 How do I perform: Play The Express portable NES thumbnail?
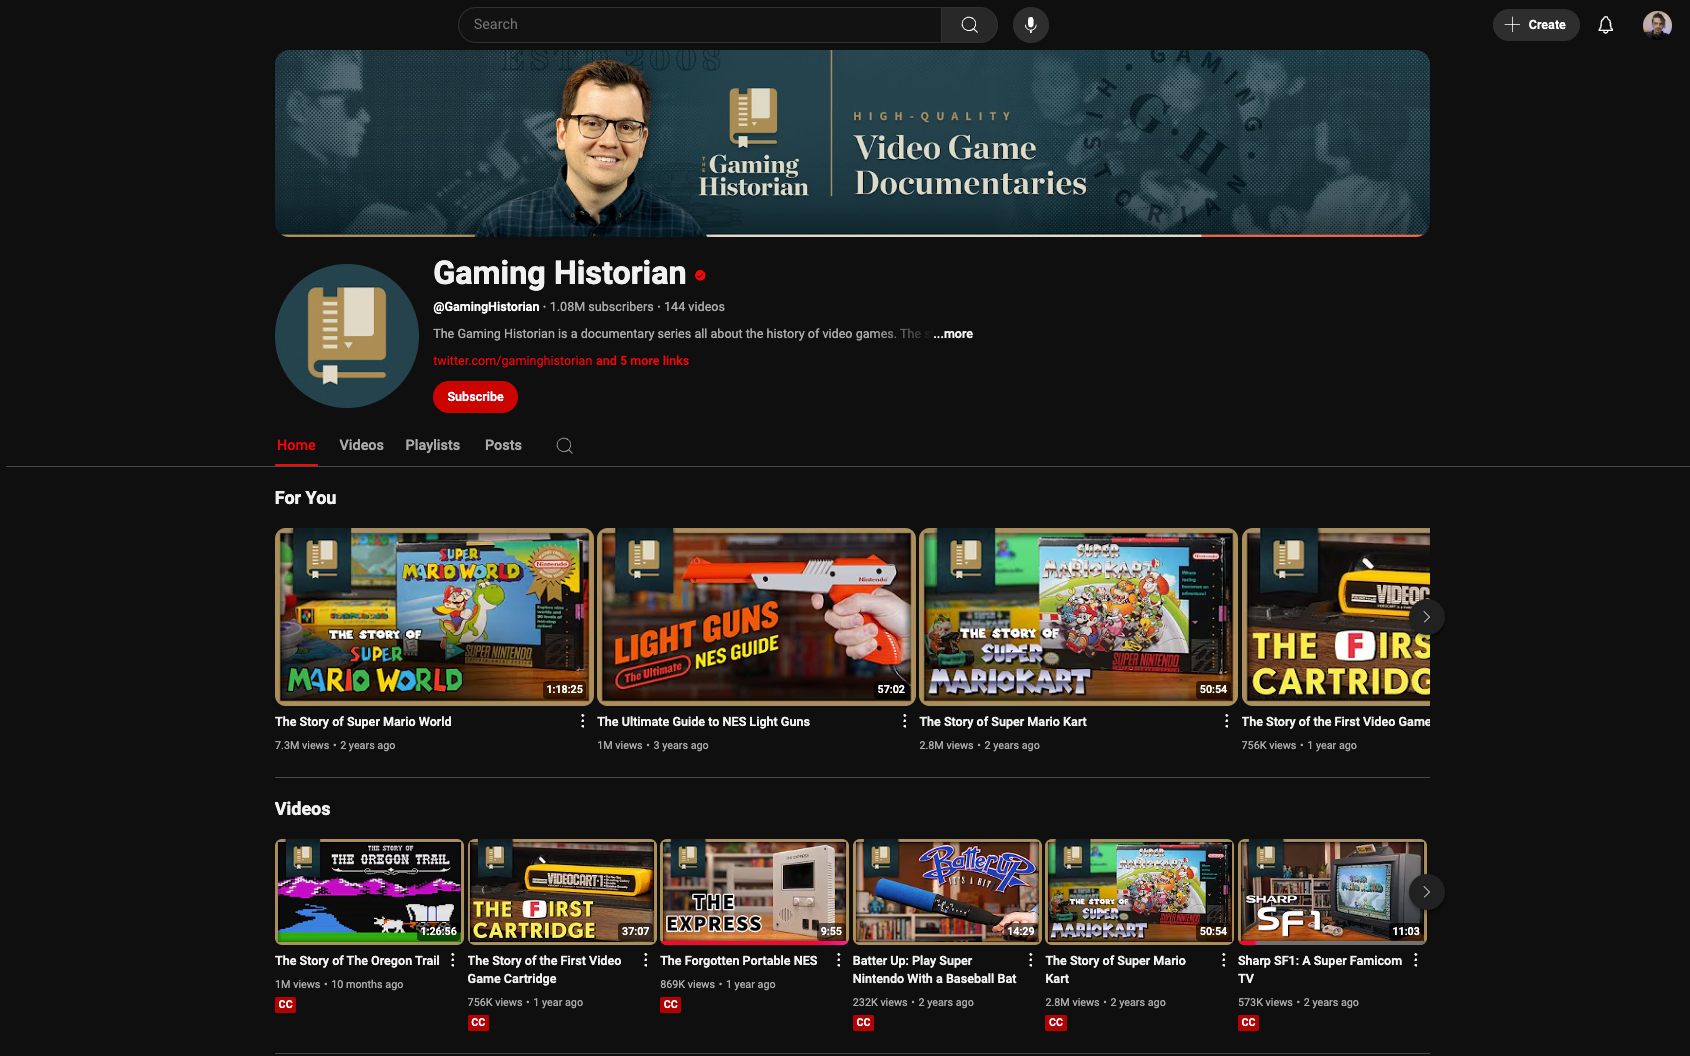tap(754, 892)
